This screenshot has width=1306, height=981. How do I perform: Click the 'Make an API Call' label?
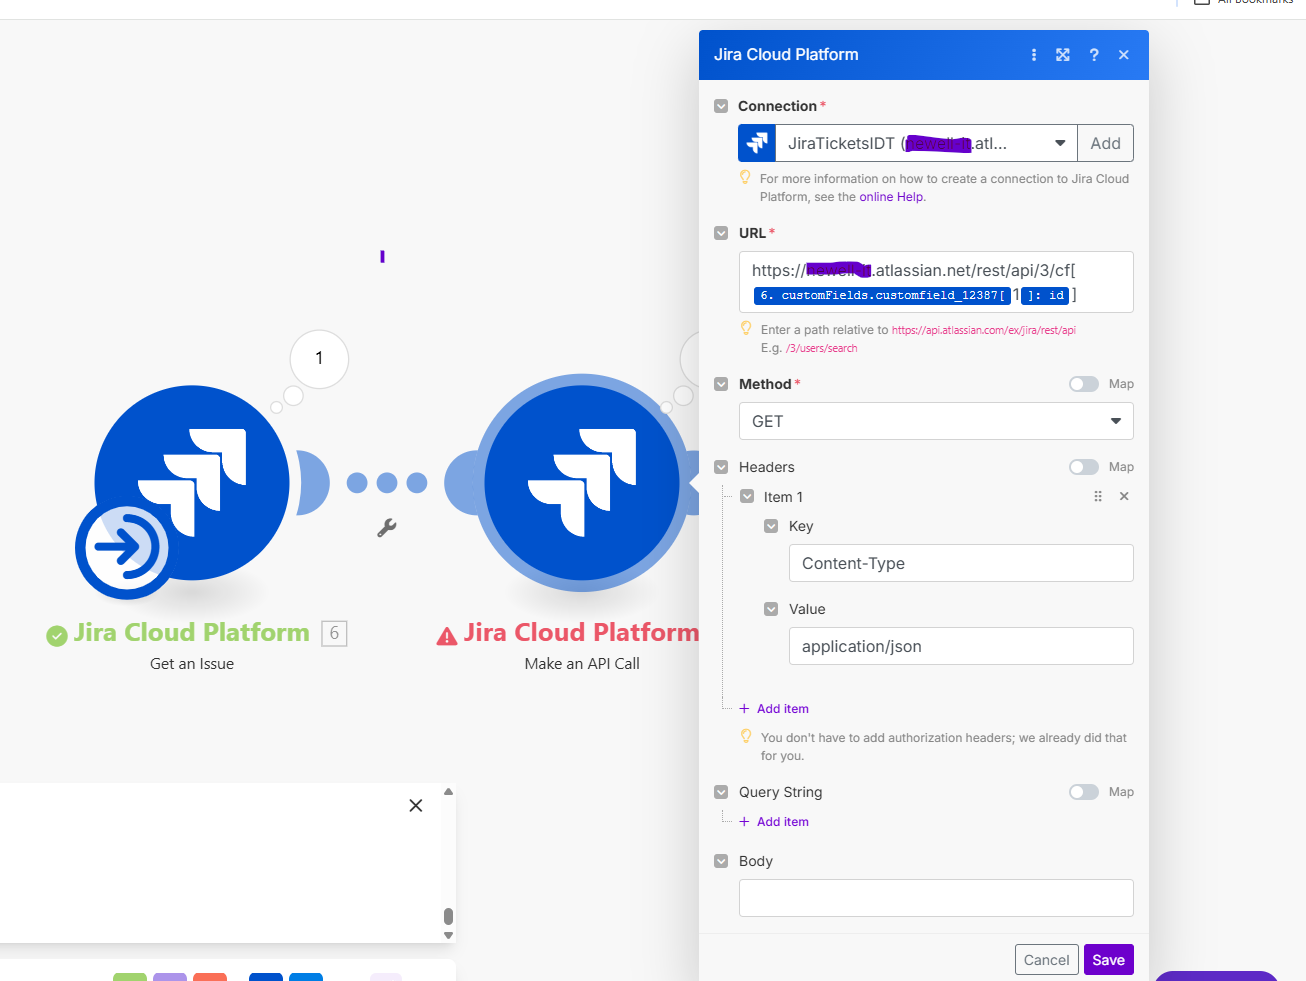[x=582, y=664]
